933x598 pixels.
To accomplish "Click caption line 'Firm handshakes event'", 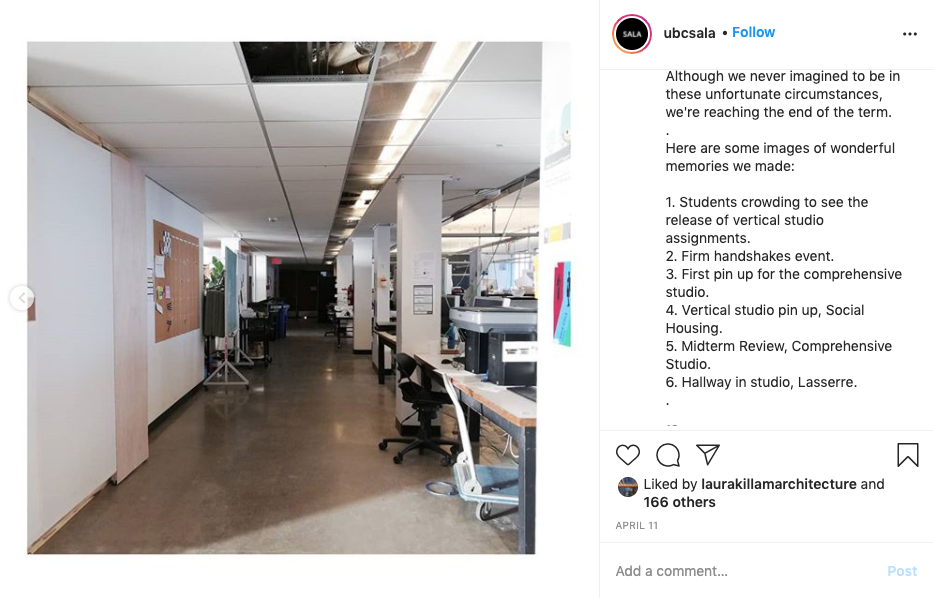I will point(750,256).
